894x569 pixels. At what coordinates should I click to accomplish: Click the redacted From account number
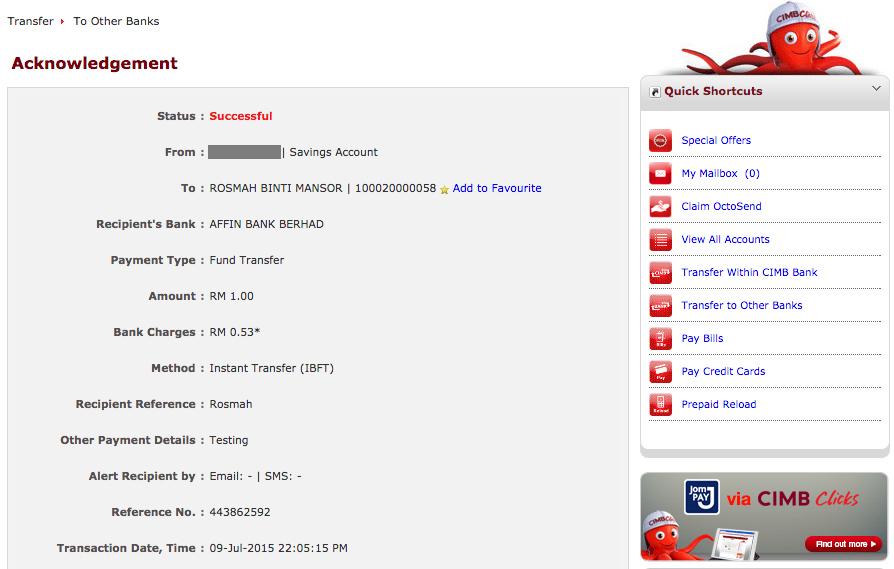(x=245, y=152)
